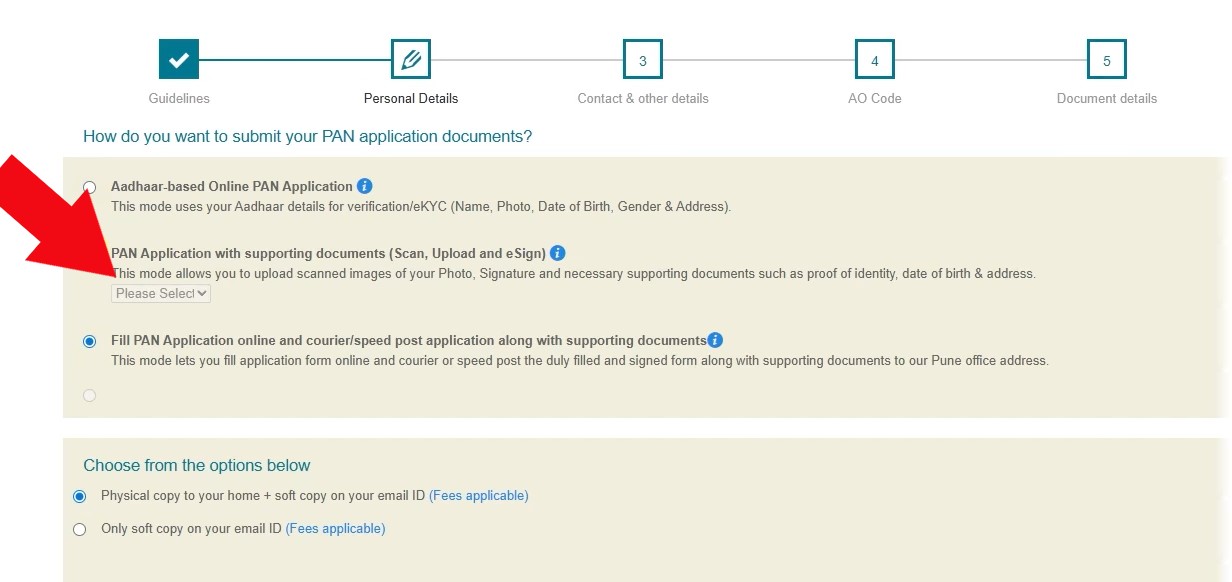Click the step 5 circle icon
Screen dimensions: 1232x582
pos(1106,59)
